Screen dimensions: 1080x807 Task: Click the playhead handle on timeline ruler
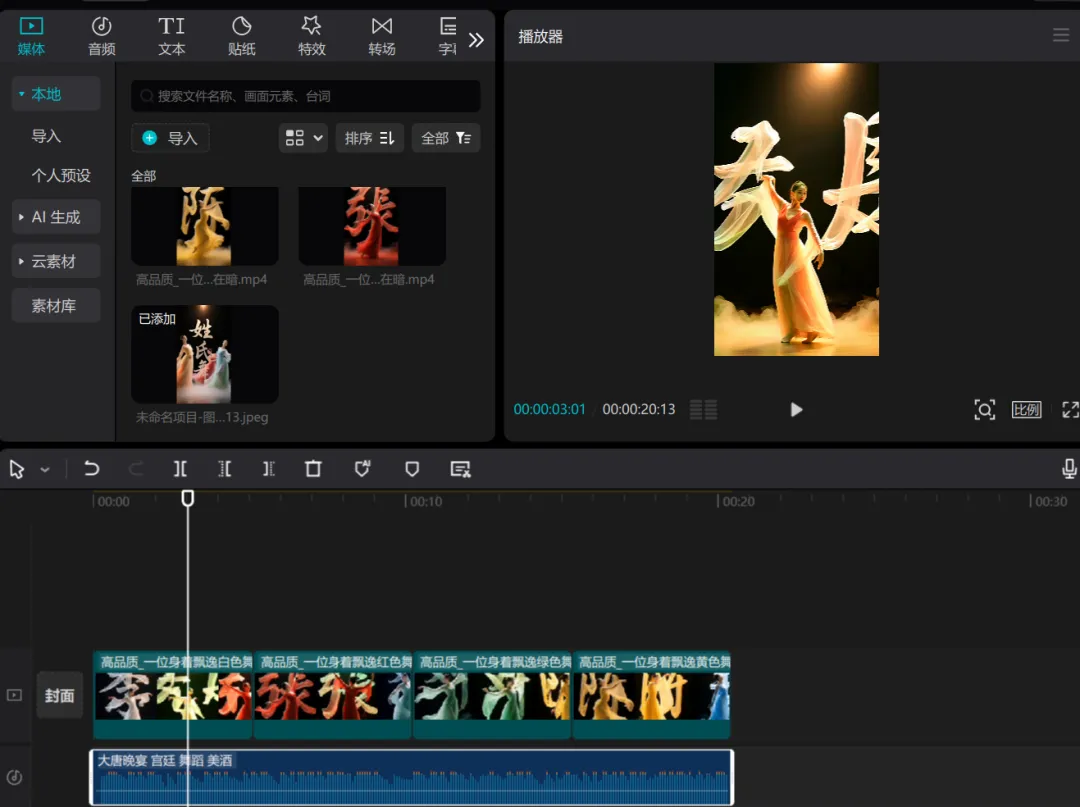coord(187,498)
